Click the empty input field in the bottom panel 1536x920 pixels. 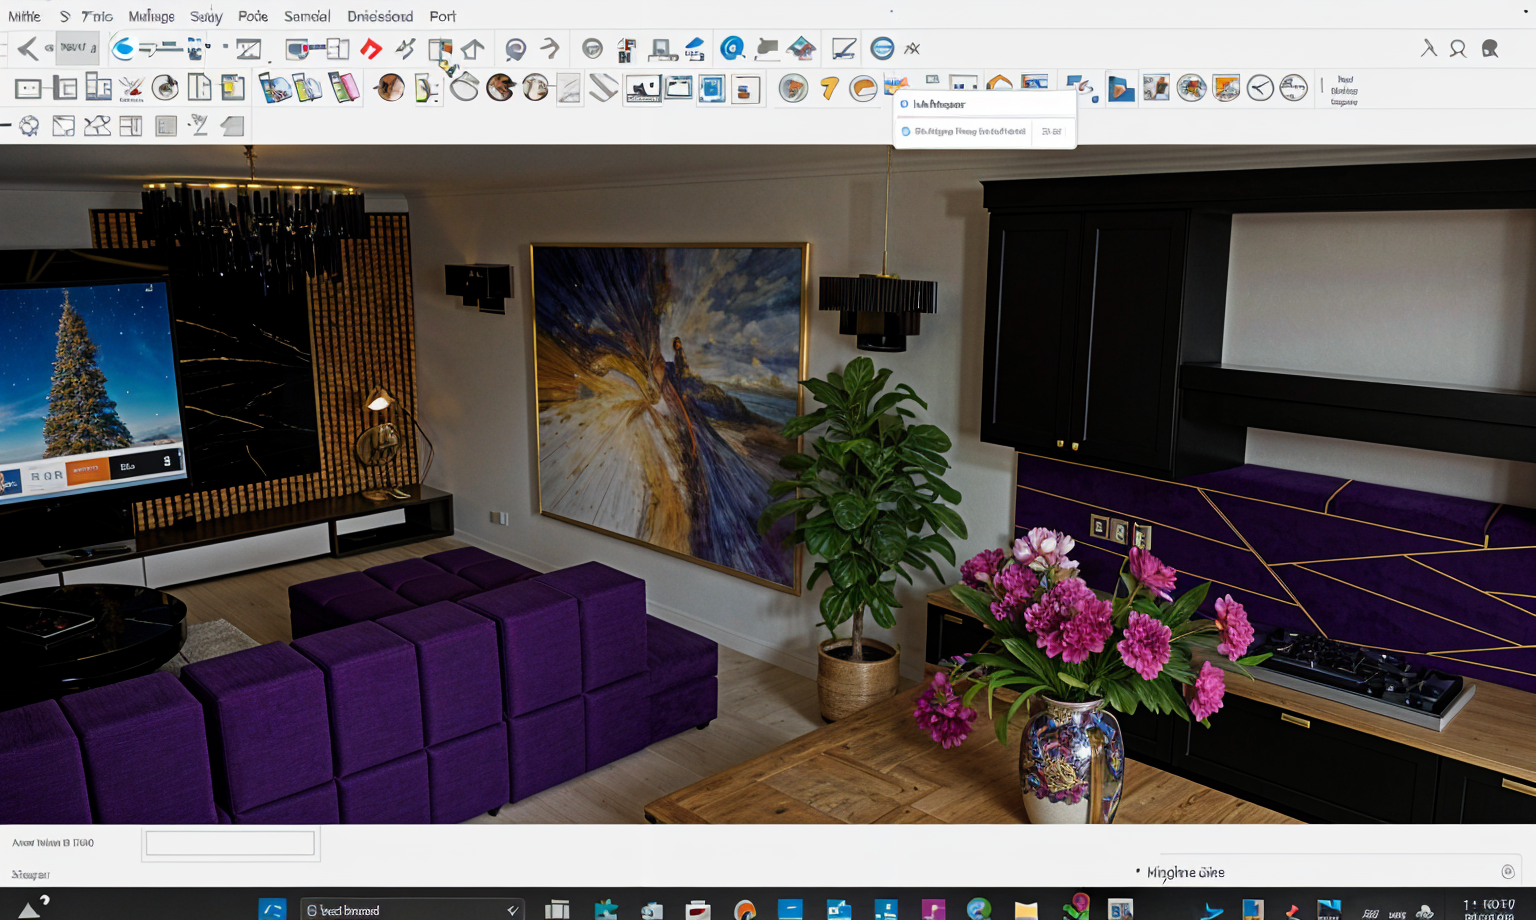tap(230, 843)
